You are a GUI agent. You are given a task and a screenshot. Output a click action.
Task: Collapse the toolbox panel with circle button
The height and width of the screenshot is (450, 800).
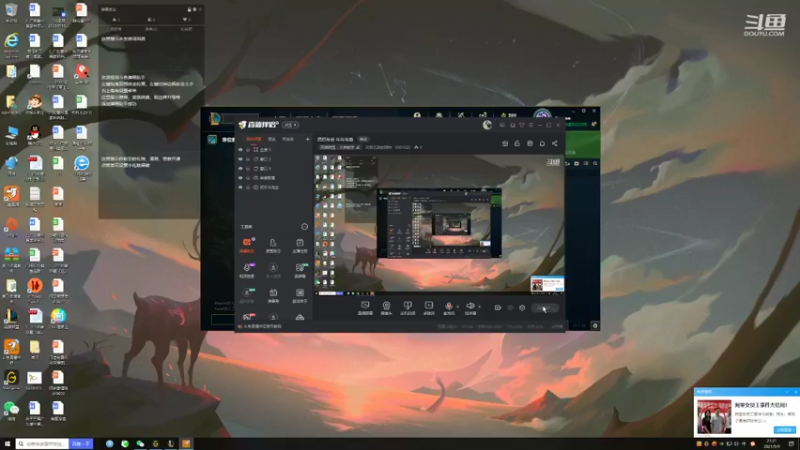coord(305,227)
